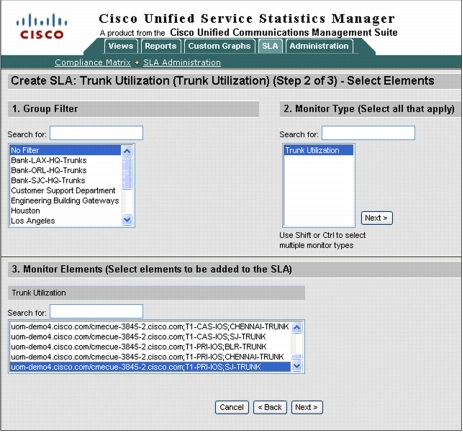This screenshot has height=433, width=463.
Task: Open the Views tab
Action: pos(121,46)
